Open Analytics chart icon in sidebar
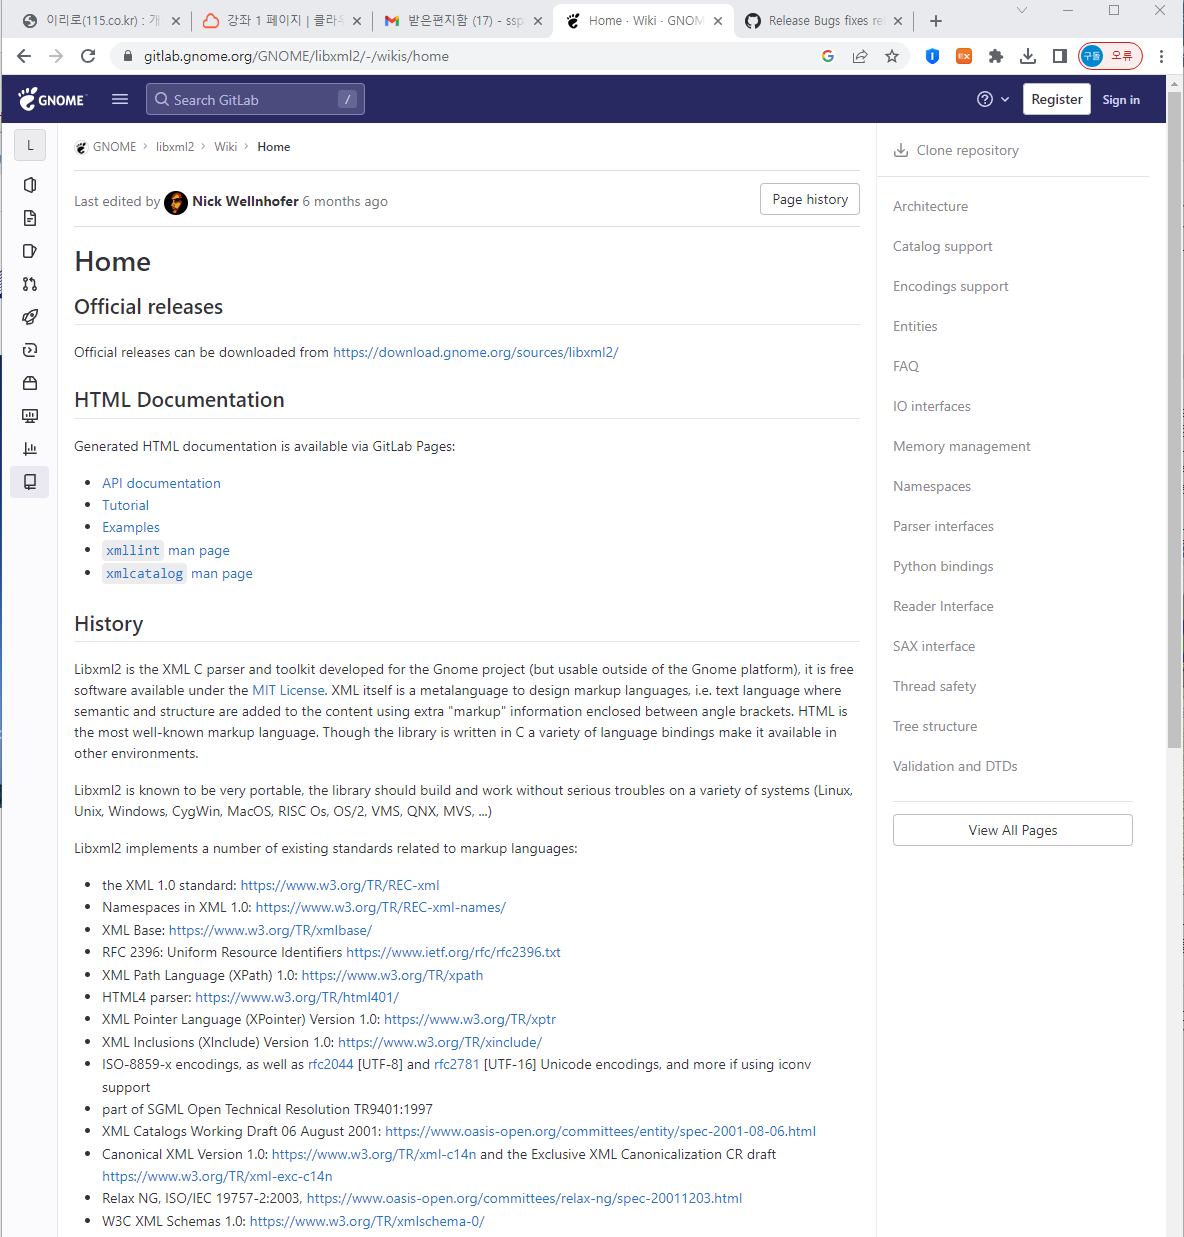The height and width of the screenshot is (1237, 1184). [x=30, y=449]
